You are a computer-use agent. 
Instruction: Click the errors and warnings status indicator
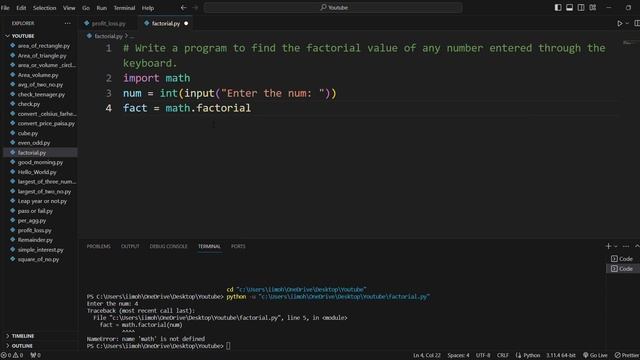(12, 355)
